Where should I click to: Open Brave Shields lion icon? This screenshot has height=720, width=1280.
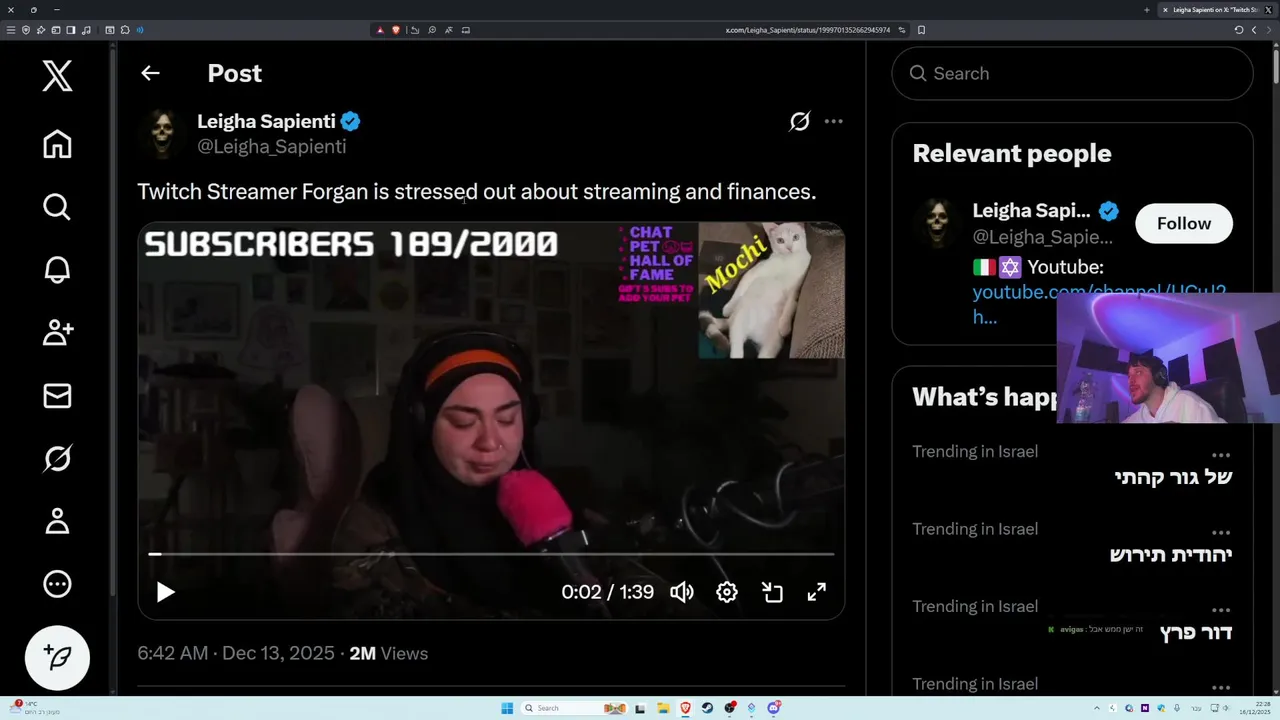pyautogui.click(x=395, y=30)
